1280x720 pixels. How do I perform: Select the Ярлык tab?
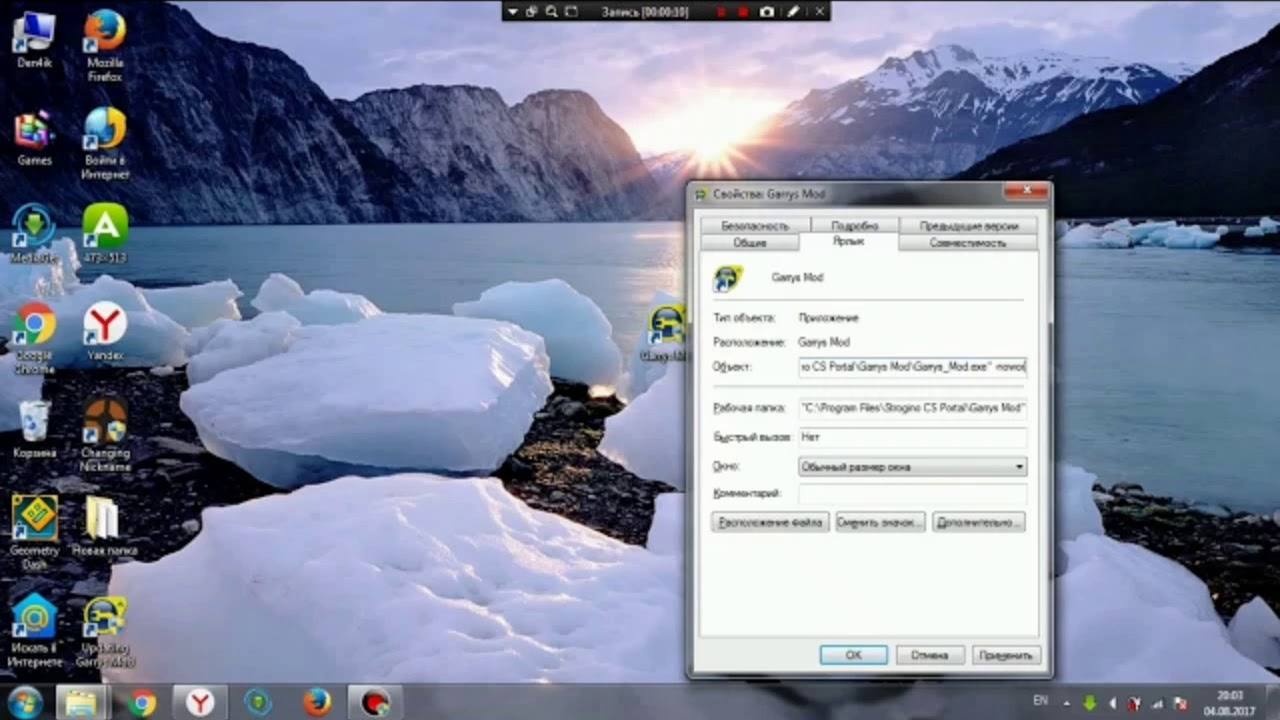pos(849,242)
